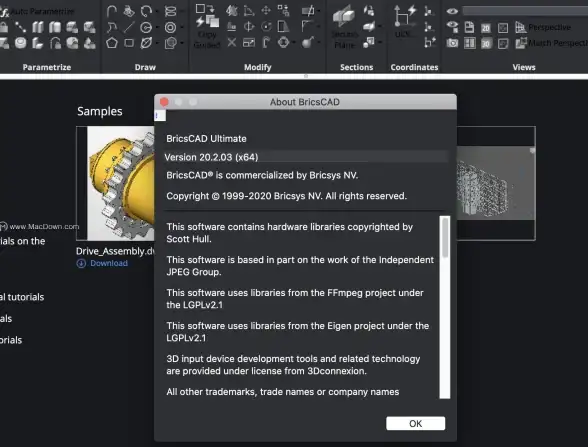
Task: Click the Section Plane tool
Action: (344, 26)
